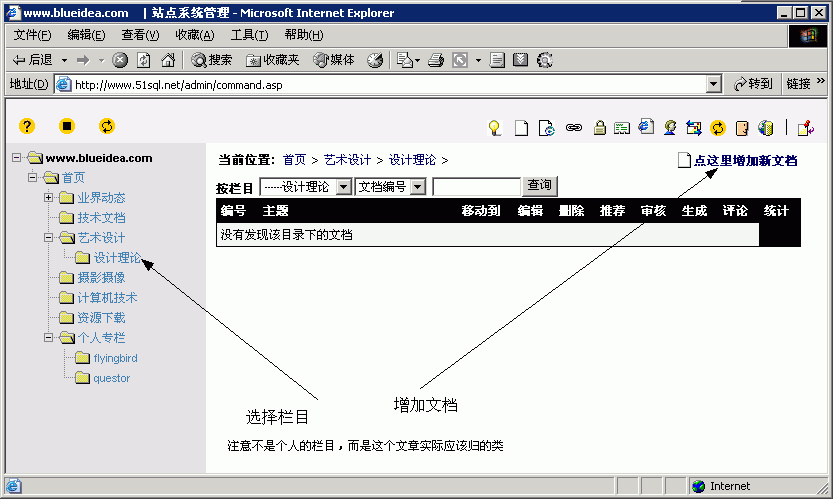Select 技术文档 in the tree
Image resolution: width=833 pixels, height=499 pixels.
101,217
